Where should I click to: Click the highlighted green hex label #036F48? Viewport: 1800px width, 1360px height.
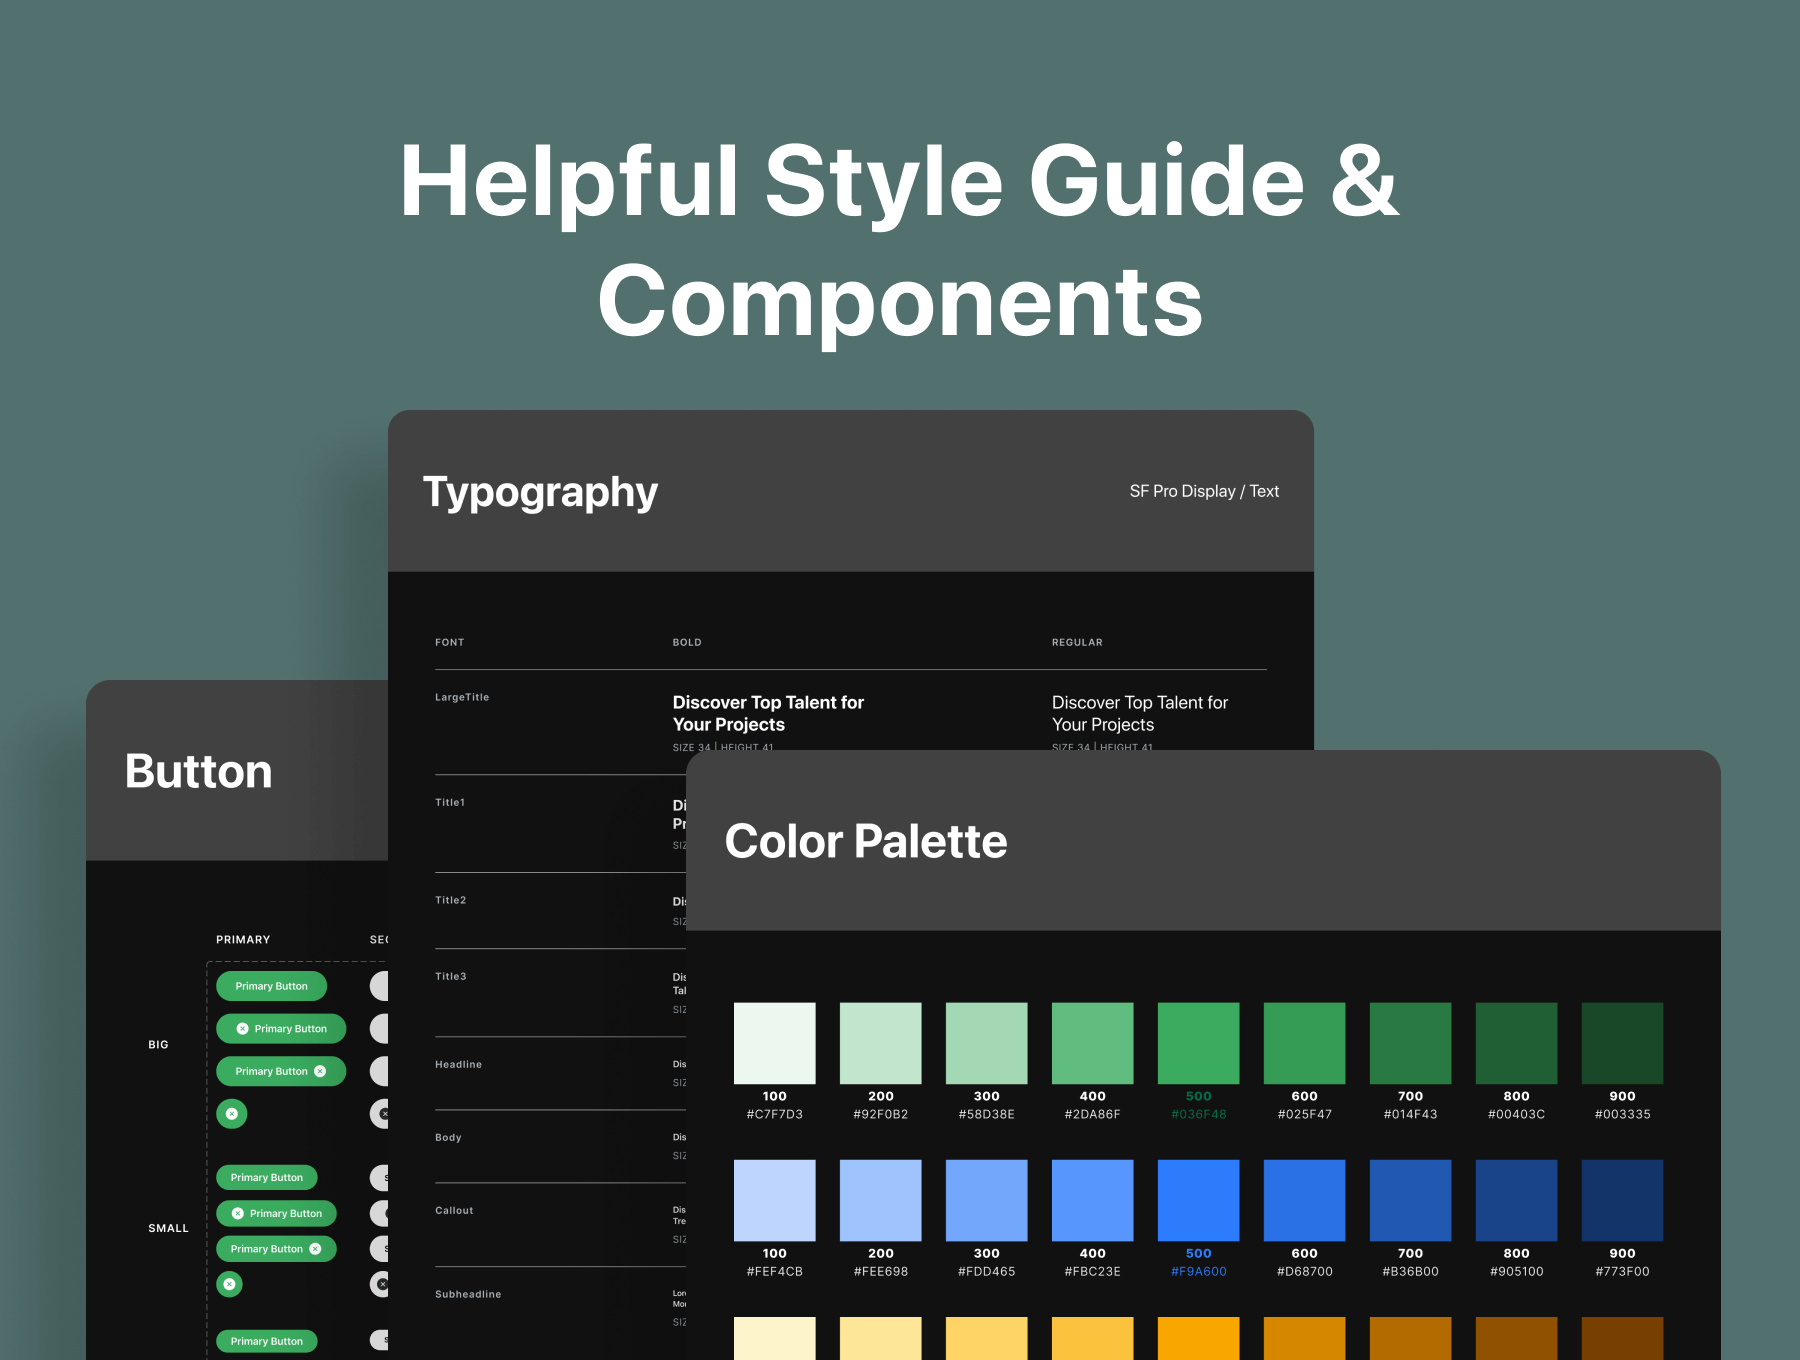pos(1199,1114)
